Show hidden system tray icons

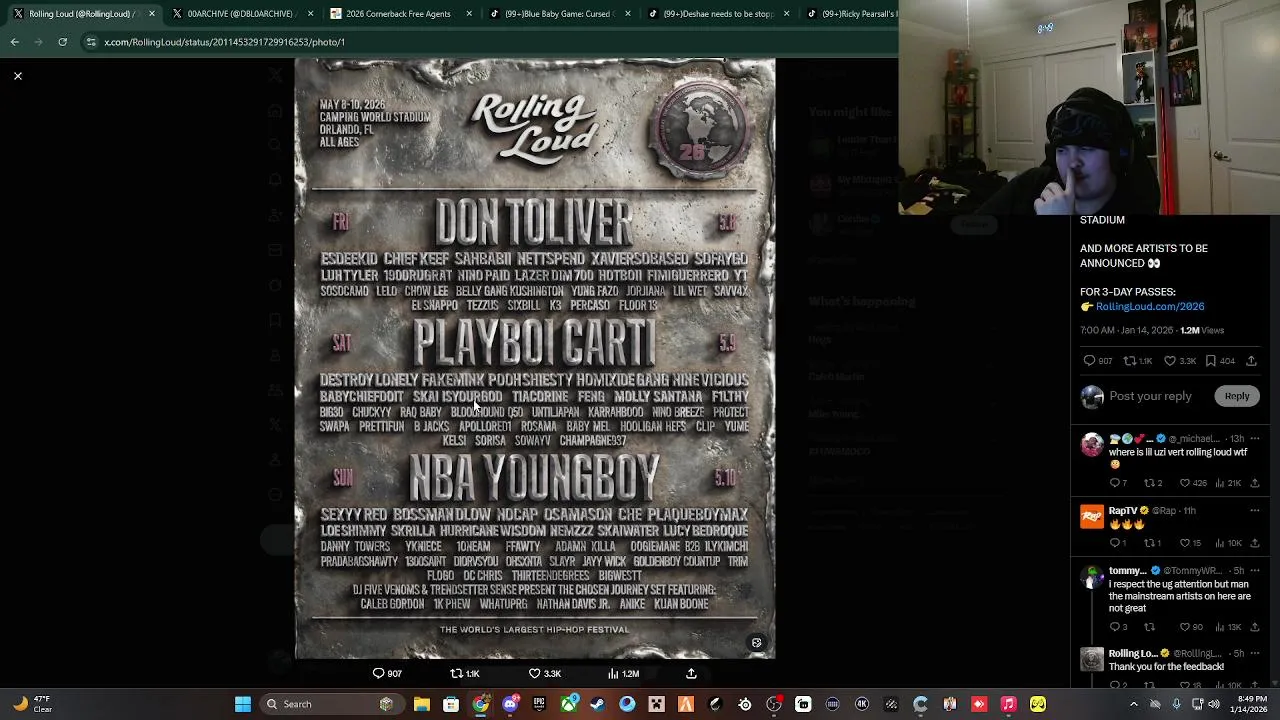(1133, 704)
